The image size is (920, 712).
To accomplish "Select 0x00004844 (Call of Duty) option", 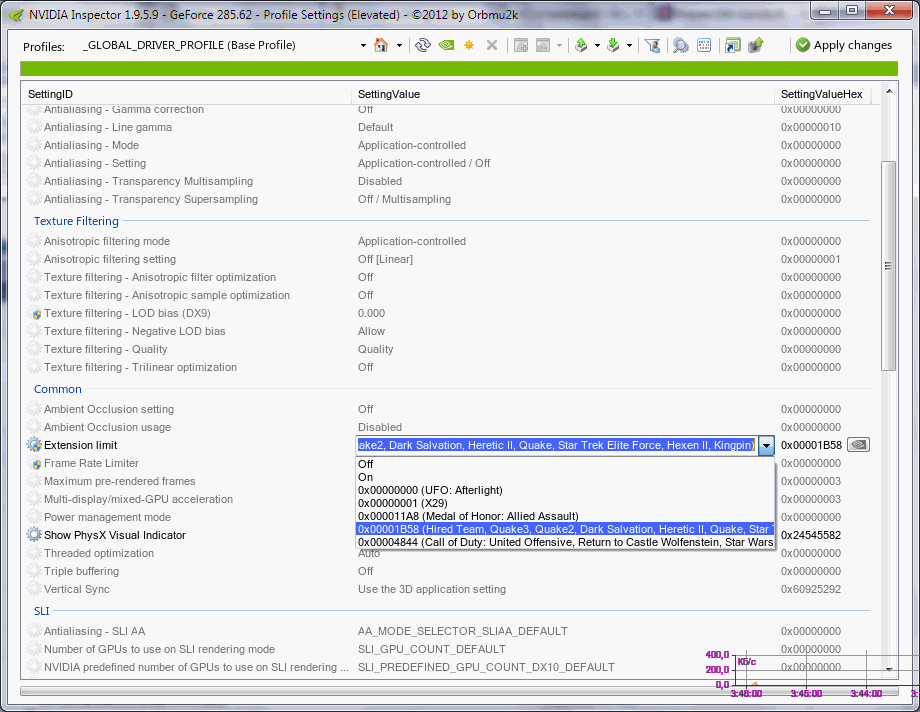I will (565, 542).
